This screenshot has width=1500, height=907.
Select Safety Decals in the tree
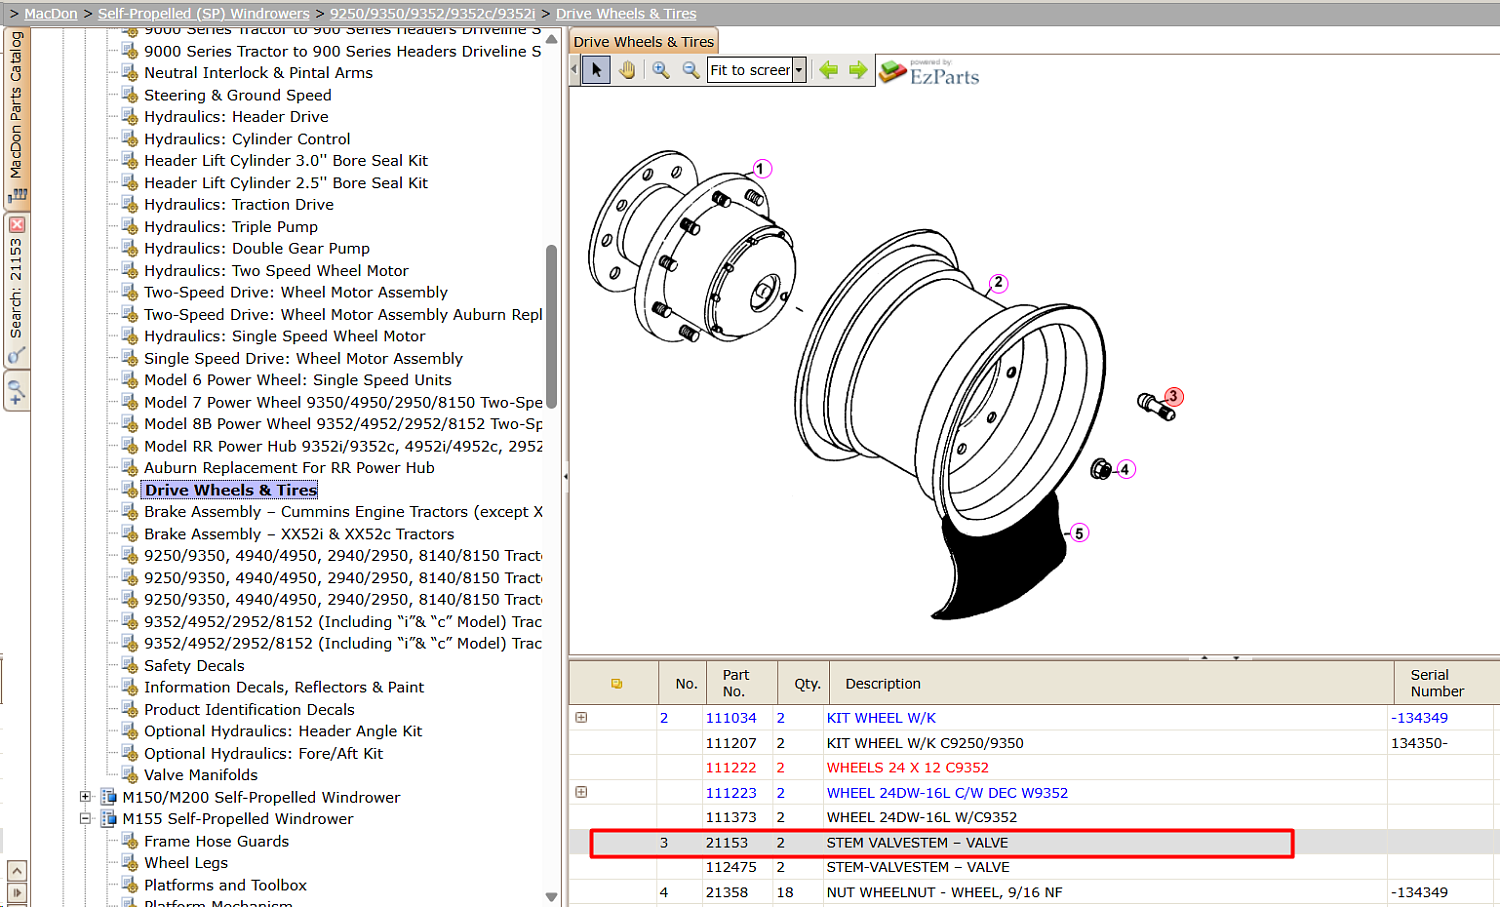(194, 666)
